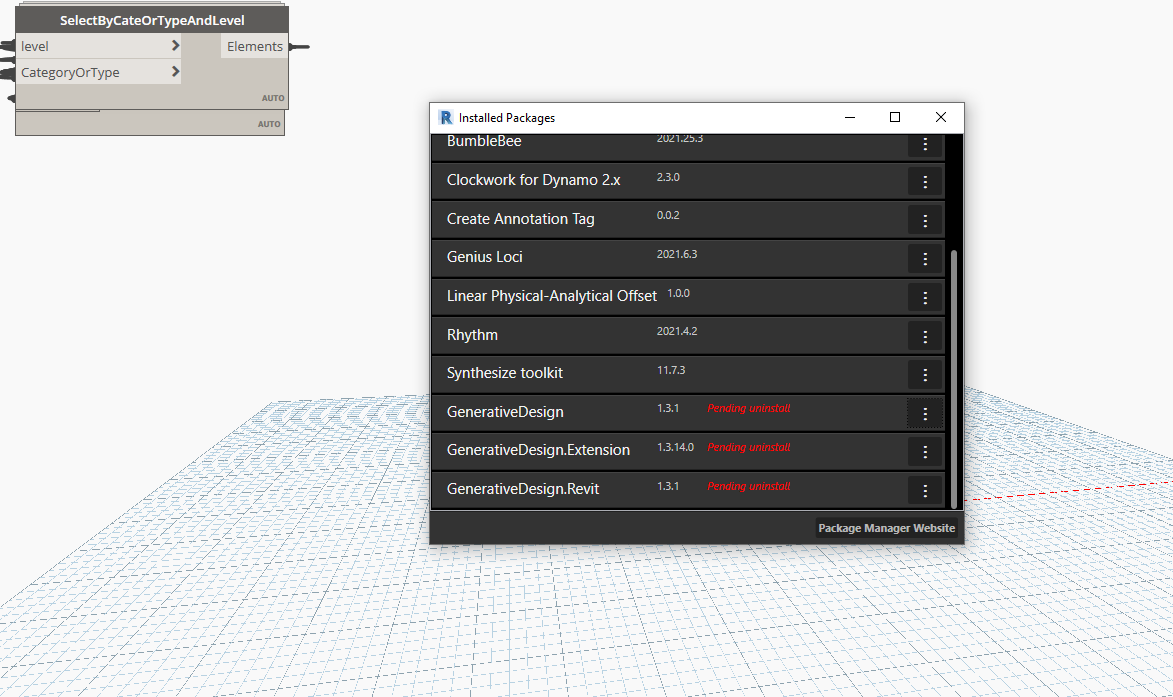Click version 2021.6.3 of Genius Loci
1173x697 pixels.
(x=677, y=254)
